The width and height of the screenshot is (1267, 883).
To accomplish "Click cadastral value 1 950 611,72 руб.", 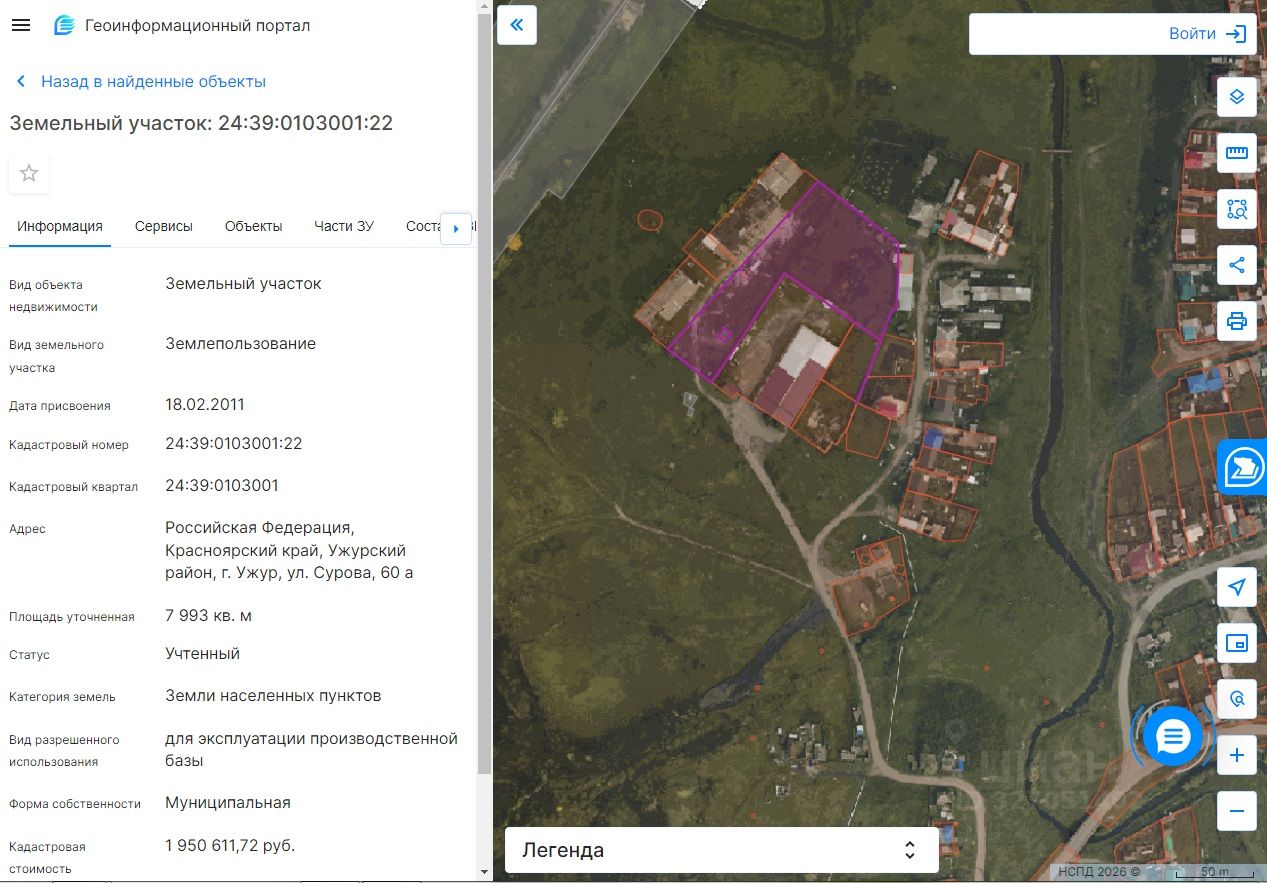I will tap(230, 846).
